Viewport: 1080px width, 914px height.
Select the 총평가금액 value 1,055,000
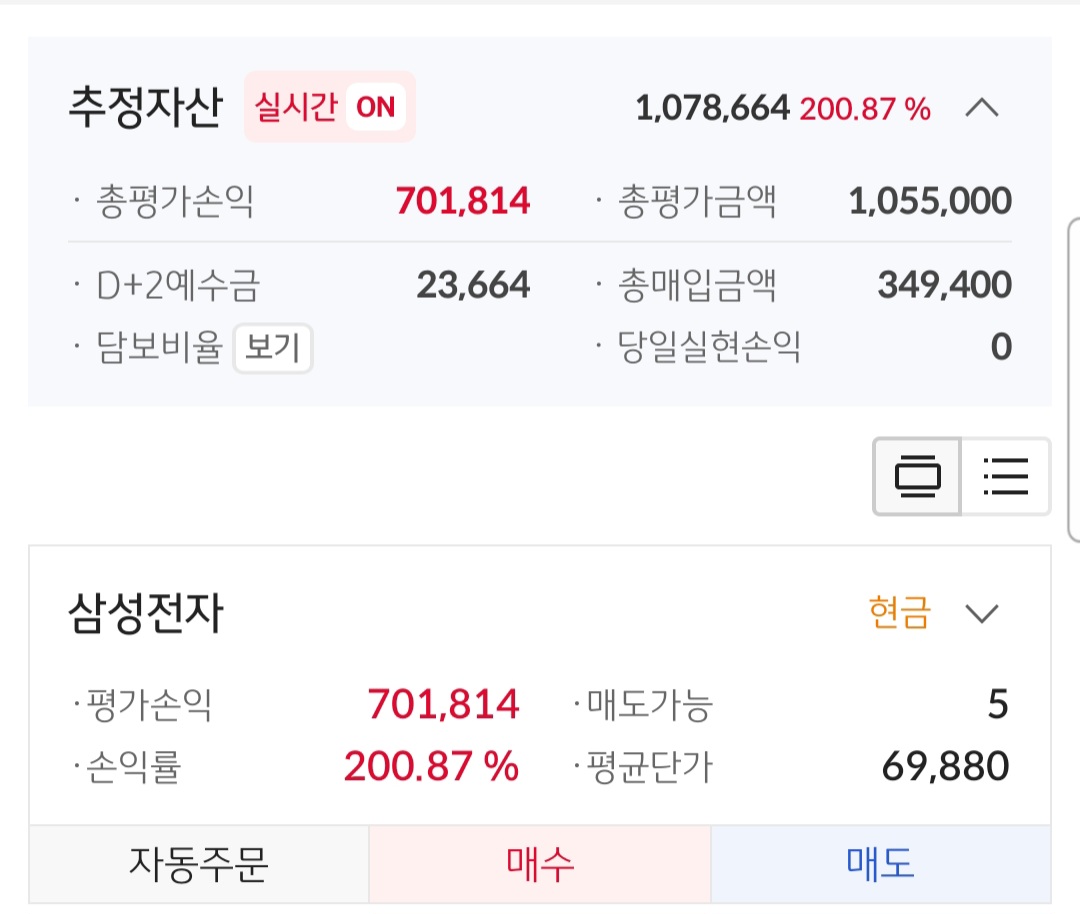click(x=929, y=202)
